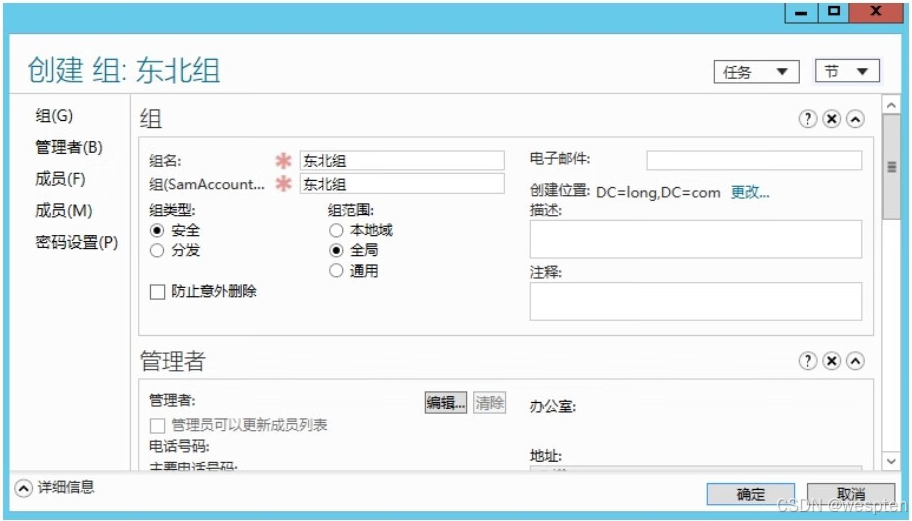
Task: Maximize the 创建 组 window
Action: [834, 12]
